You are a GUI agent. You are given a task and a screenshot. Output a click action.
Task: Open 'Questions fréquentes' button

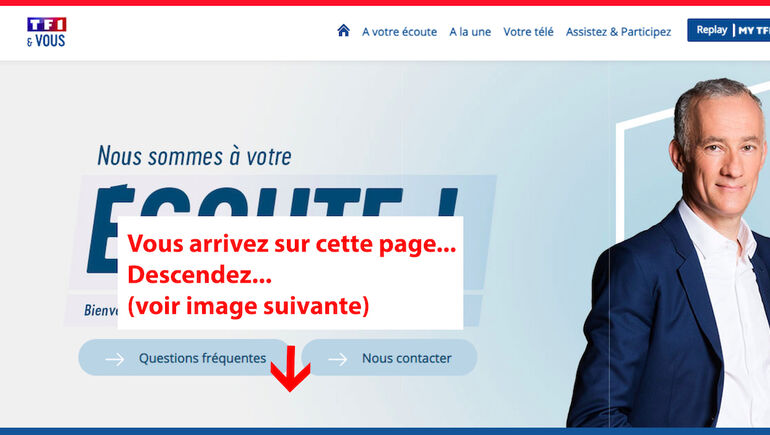(184, 357)
